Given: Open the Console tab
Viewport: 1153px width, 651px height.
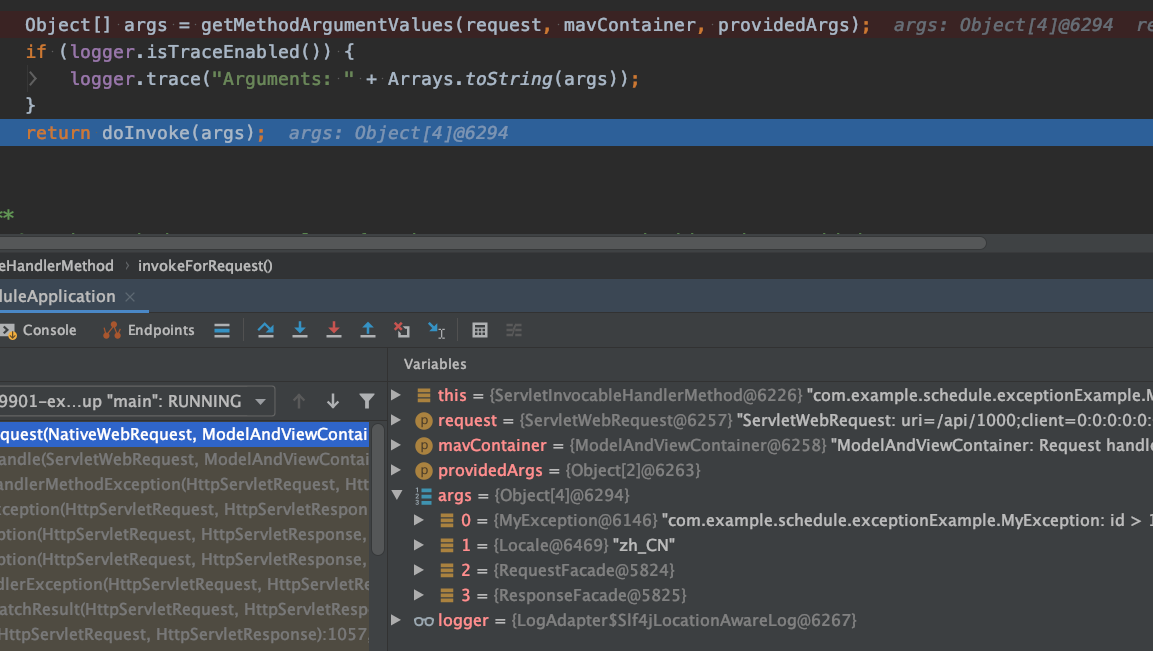Looking at the screenshot, I should tap(39, 330).
